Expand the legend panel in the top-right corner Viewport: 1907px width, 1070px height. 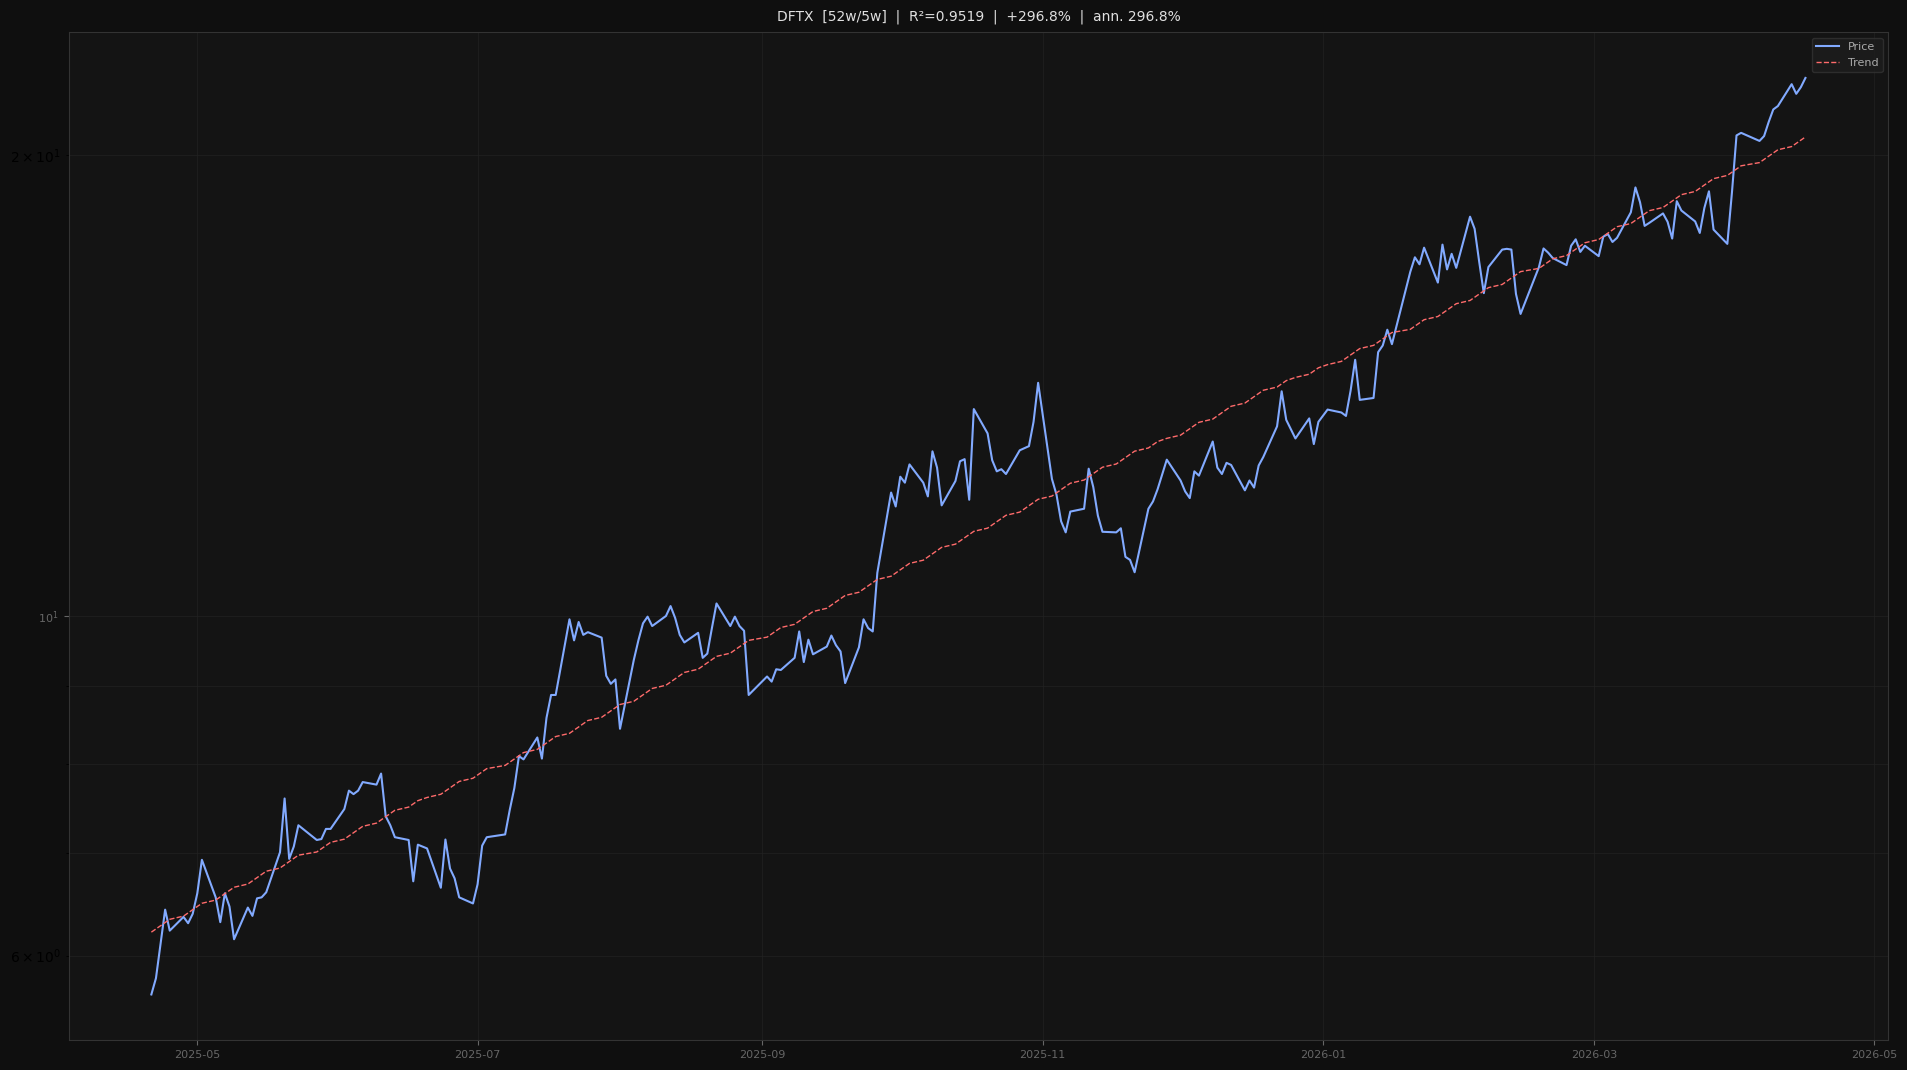(1847, 53)
